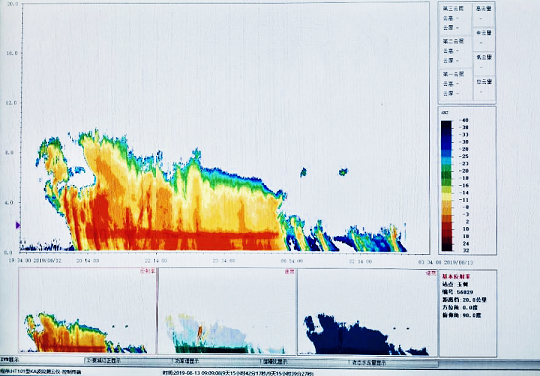Open the velocity thumbnail in the lower middle panel
Viewport: 540px width, 376px height.
pyautogui.click(x=227, y=311)
